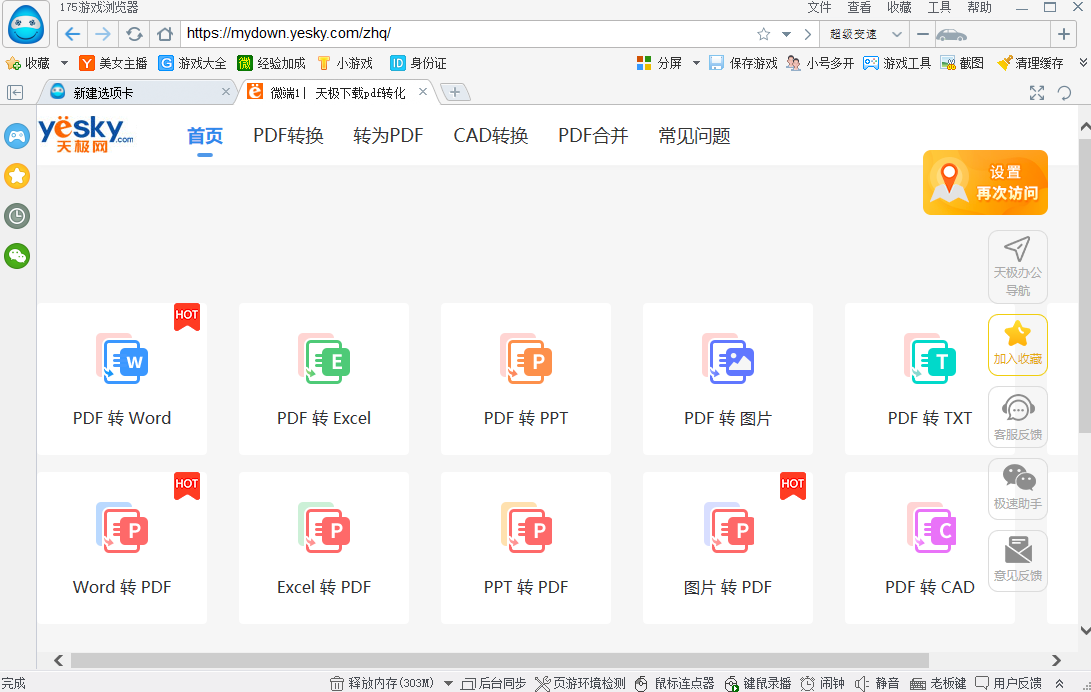Screen dimensions: 1091x692
Task: Click the 截图 screenshot toolbar icon
Action: [x=960, y=62]
